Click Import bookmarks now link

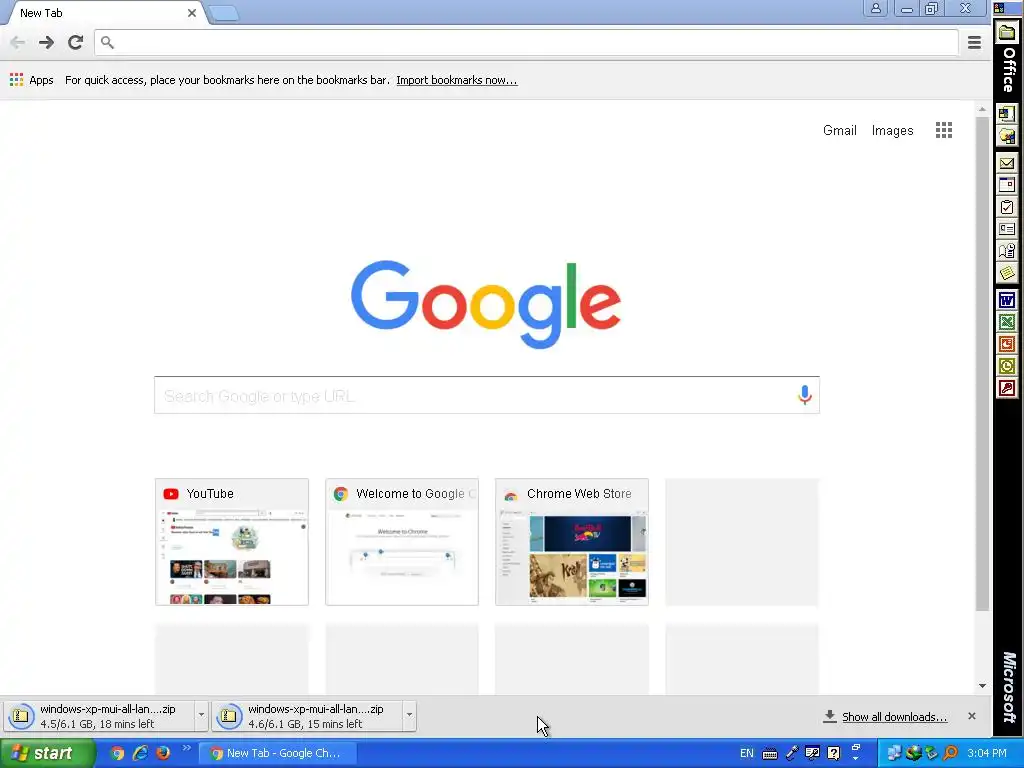tap(456, 80)
